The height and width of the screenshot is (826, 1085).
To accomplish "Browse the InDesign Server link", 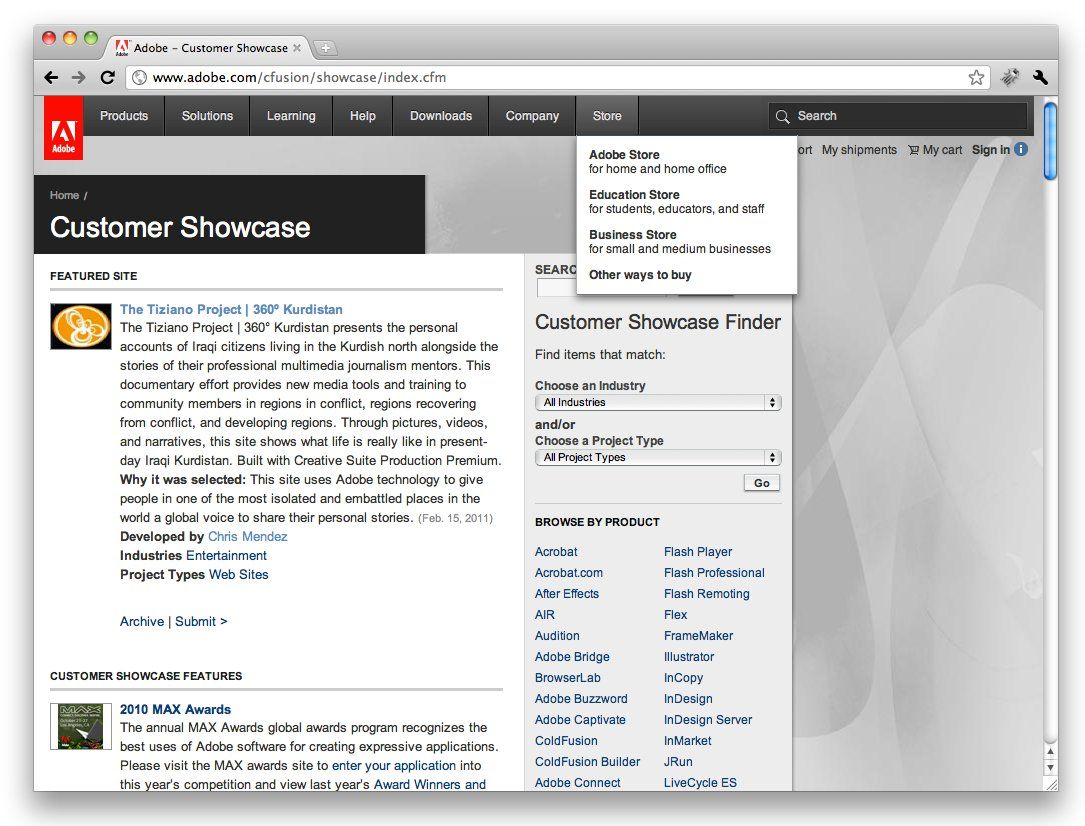I will tap(708, 719).
